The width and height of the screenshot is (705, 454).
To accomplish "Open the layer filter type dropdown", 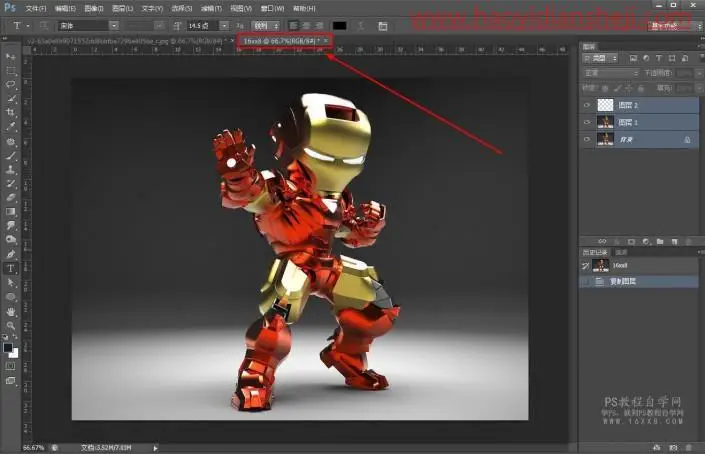I will tap(600, 58).
